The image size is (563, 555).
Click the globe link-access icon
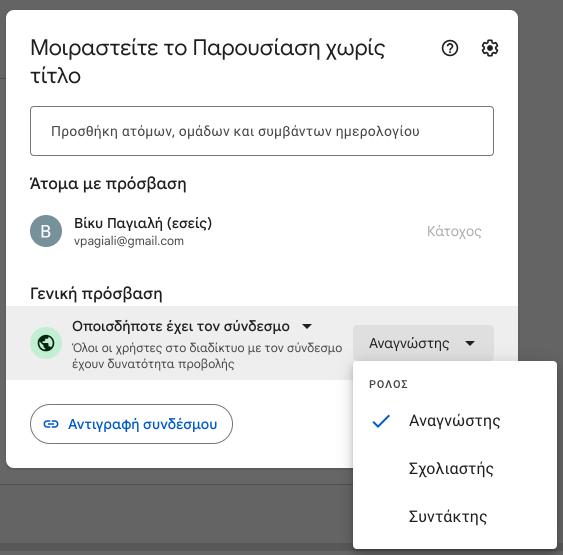[46, 343]
